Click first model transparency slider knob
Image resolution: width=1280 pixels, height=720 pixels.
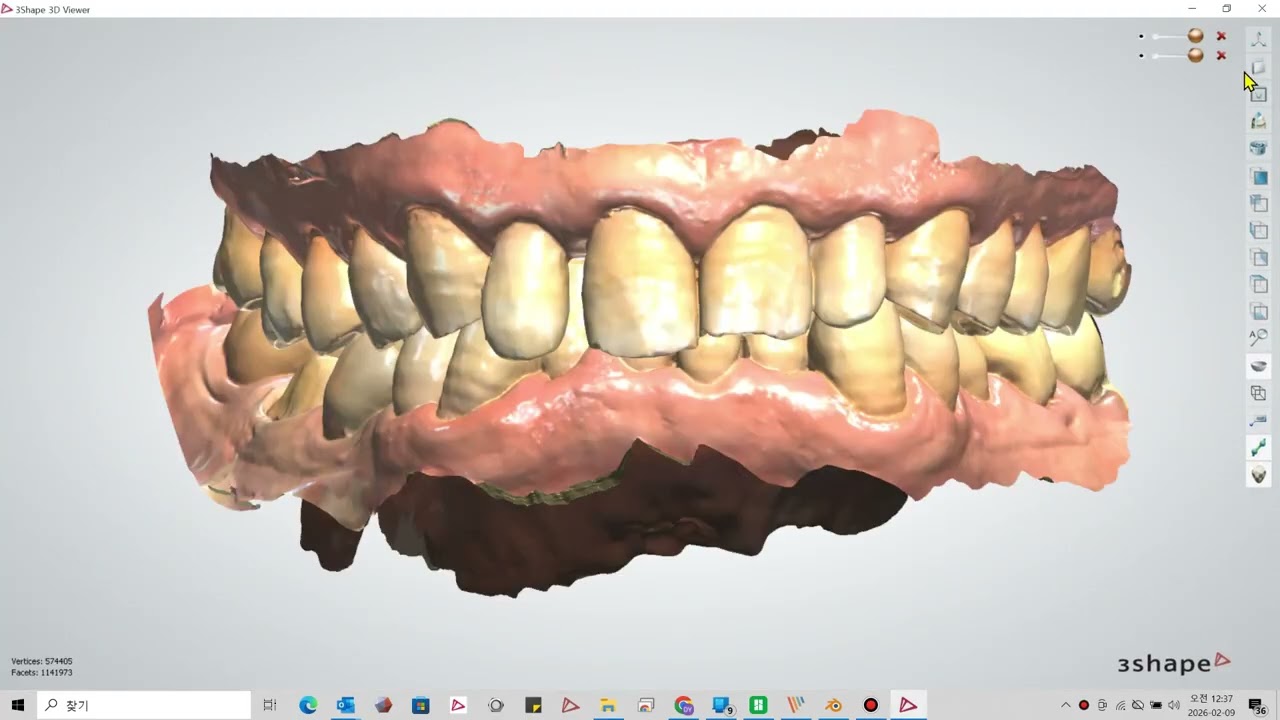(x=1195, y=36)
